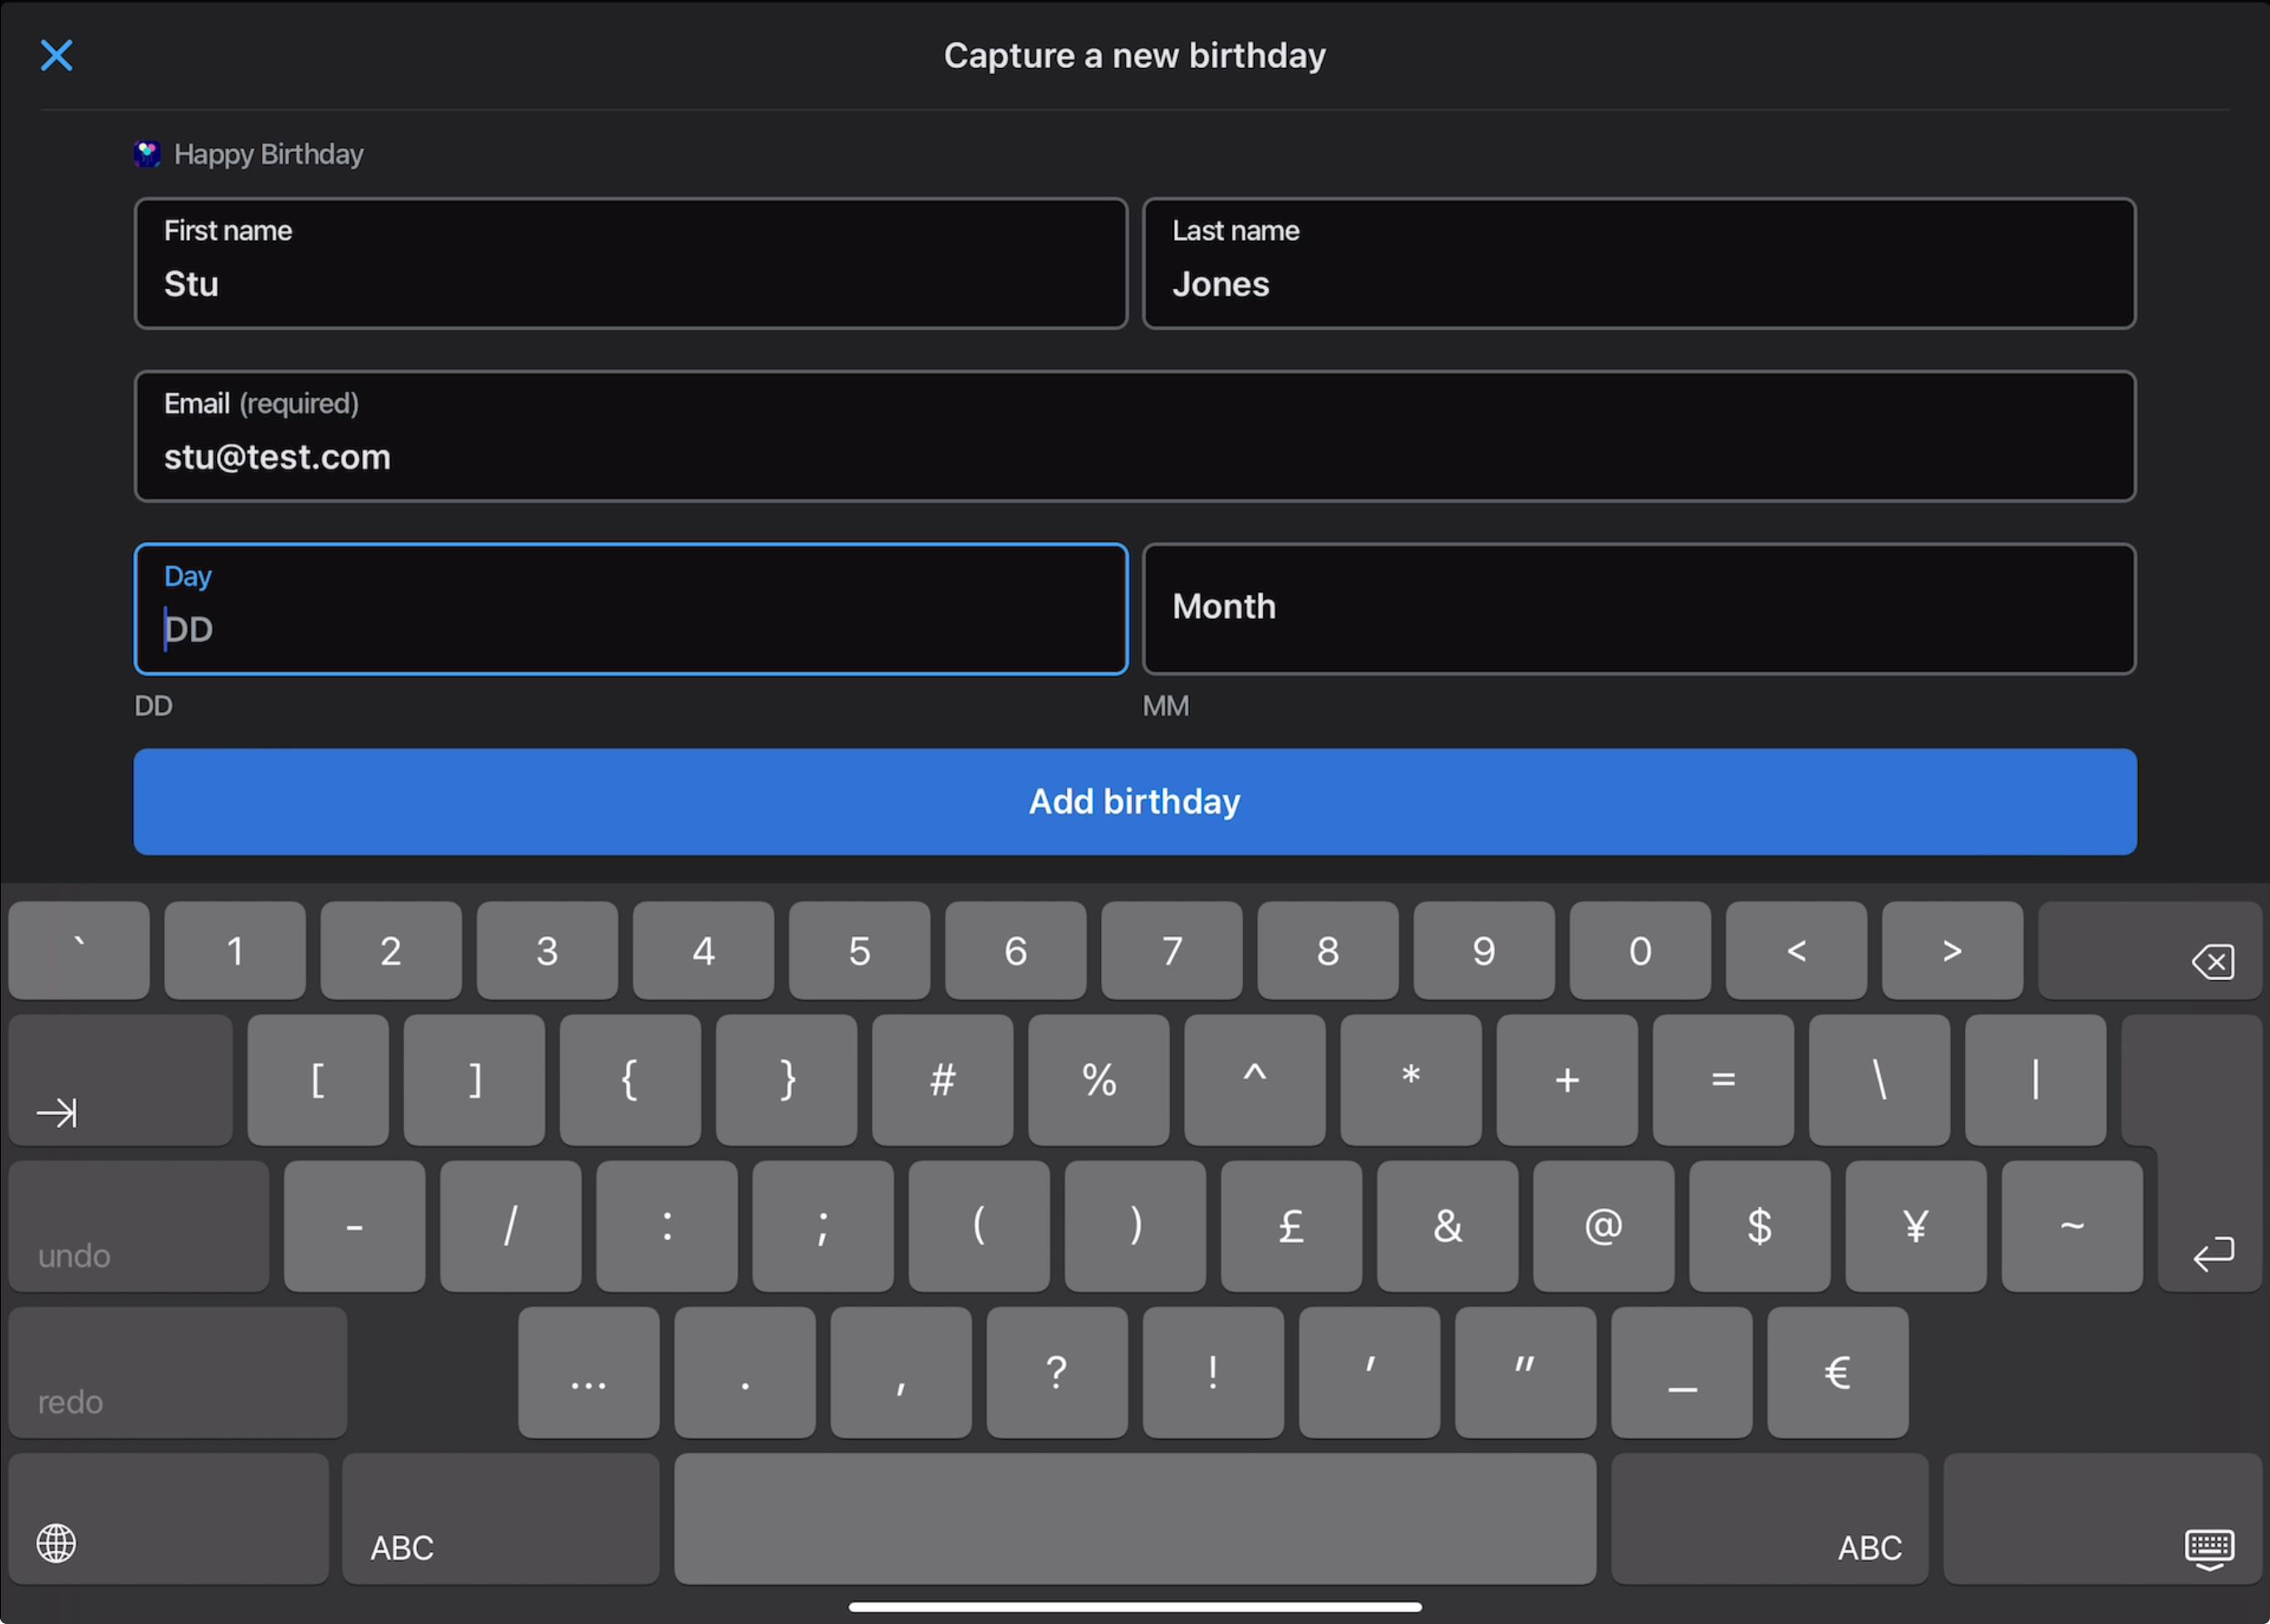The image size is (2270, 1624).
Task: Tap the caret symbol key
Action: [1255, 1080]
